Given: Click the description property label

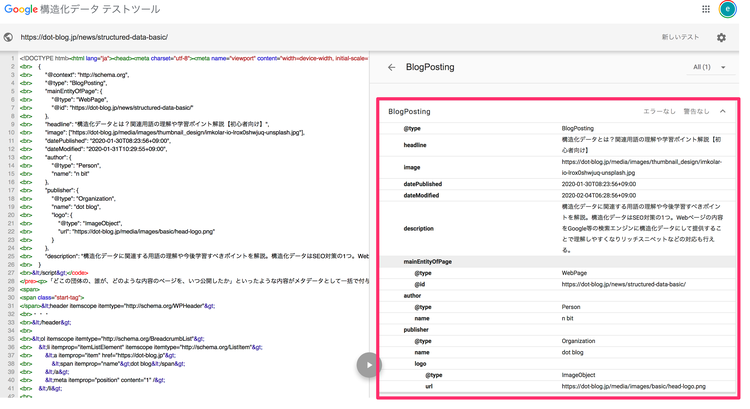Looking at the screenshot, I should [419, 229].
